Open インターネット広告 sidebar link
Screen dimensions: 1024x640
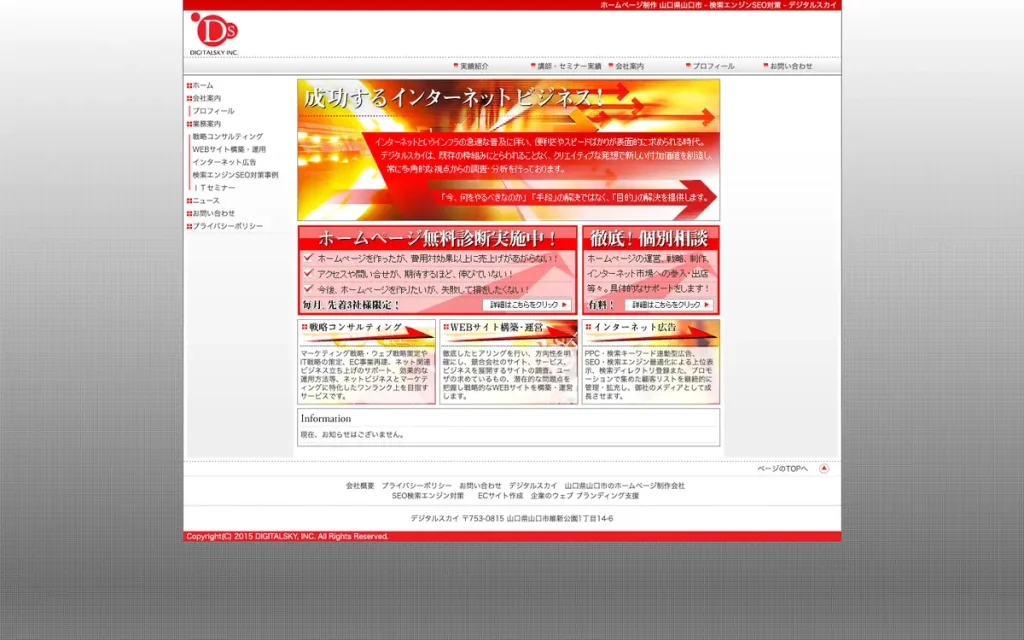click(x=224, y=162)
